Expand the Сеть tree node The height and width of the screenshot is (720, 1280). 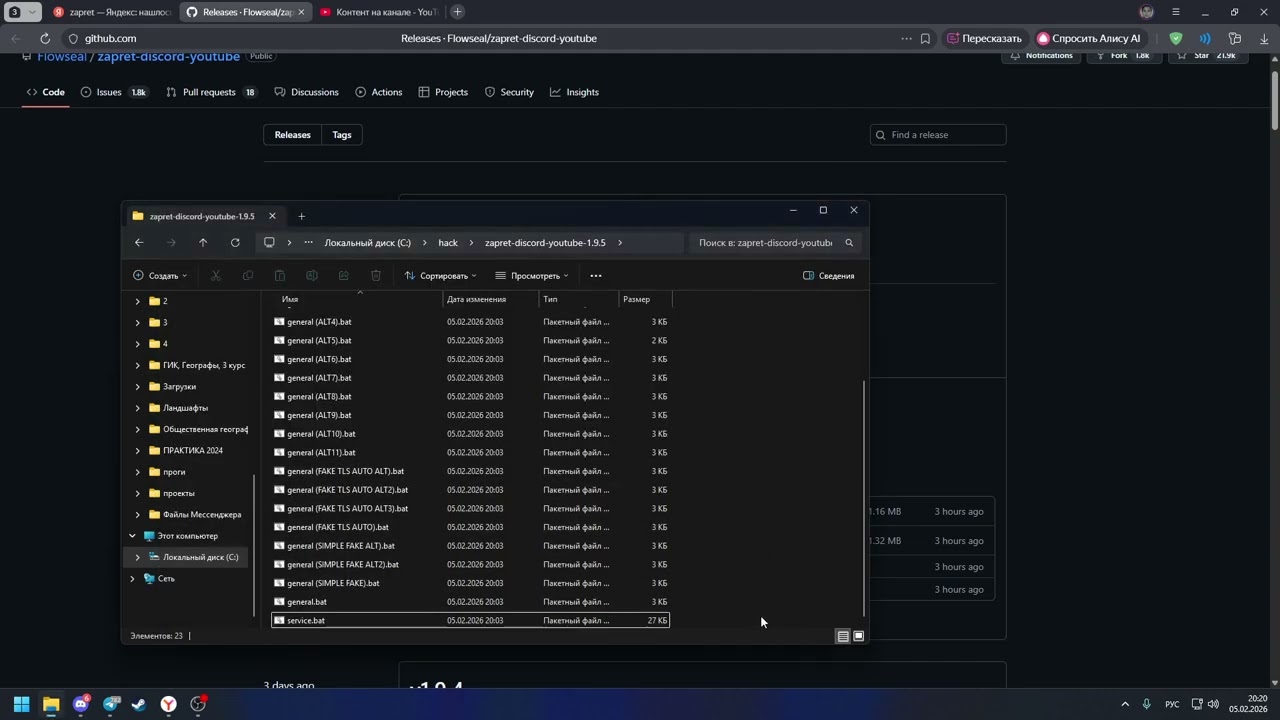tap(132, 579)
